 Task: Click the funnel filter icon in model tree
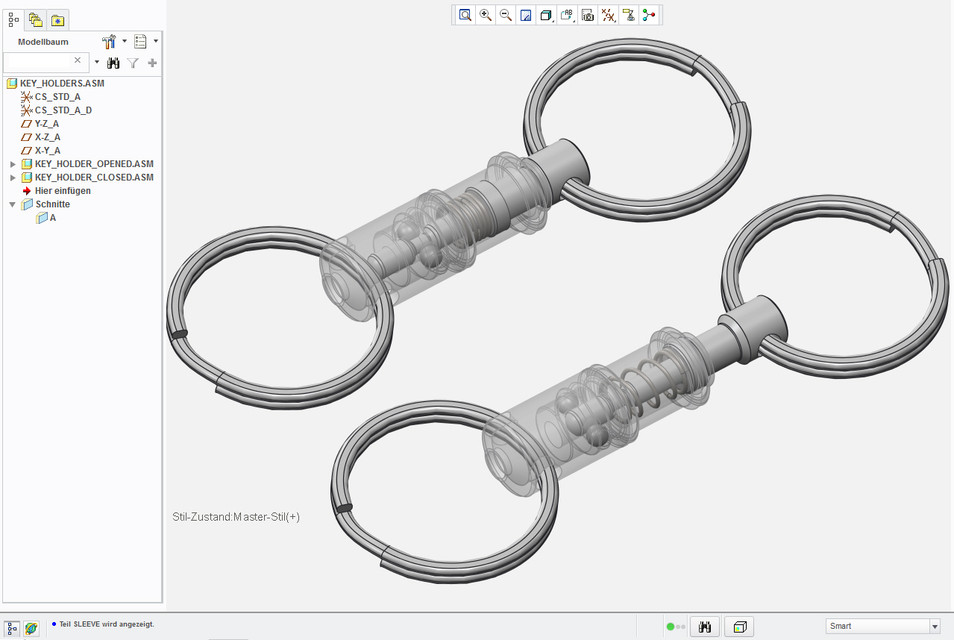(x=133, y=63)
